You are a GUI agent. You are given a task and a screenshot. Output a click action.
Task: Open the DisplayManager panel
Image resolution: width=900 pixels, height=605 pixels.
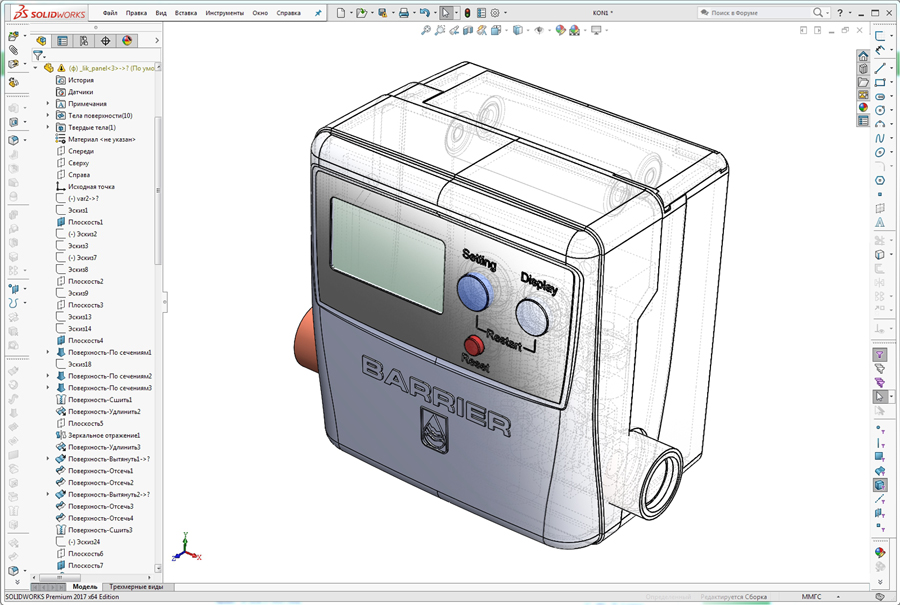(x=127, y=41)
